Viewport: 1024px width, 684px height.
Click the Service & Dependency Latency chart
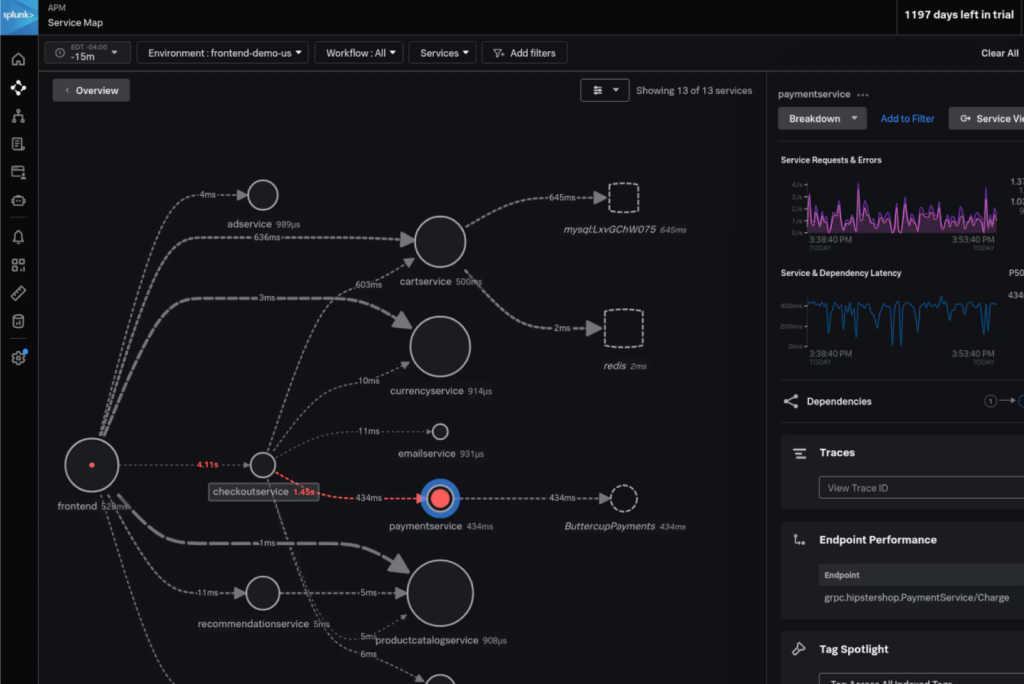point(901,320)
